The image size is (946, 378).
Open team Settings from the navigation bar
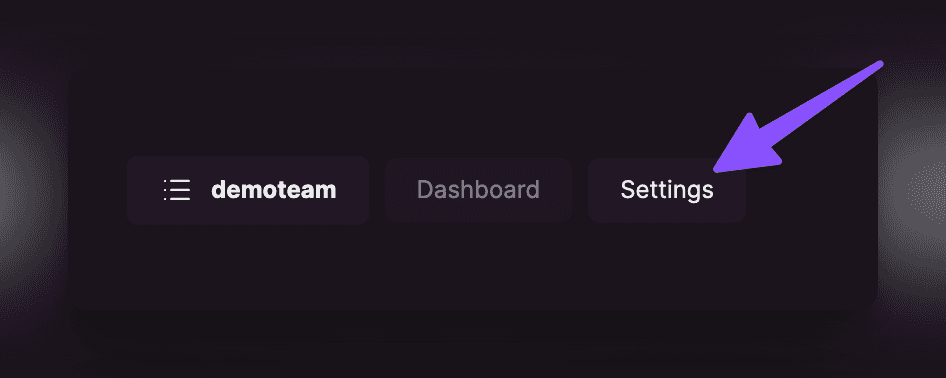[x=667, y=190]
